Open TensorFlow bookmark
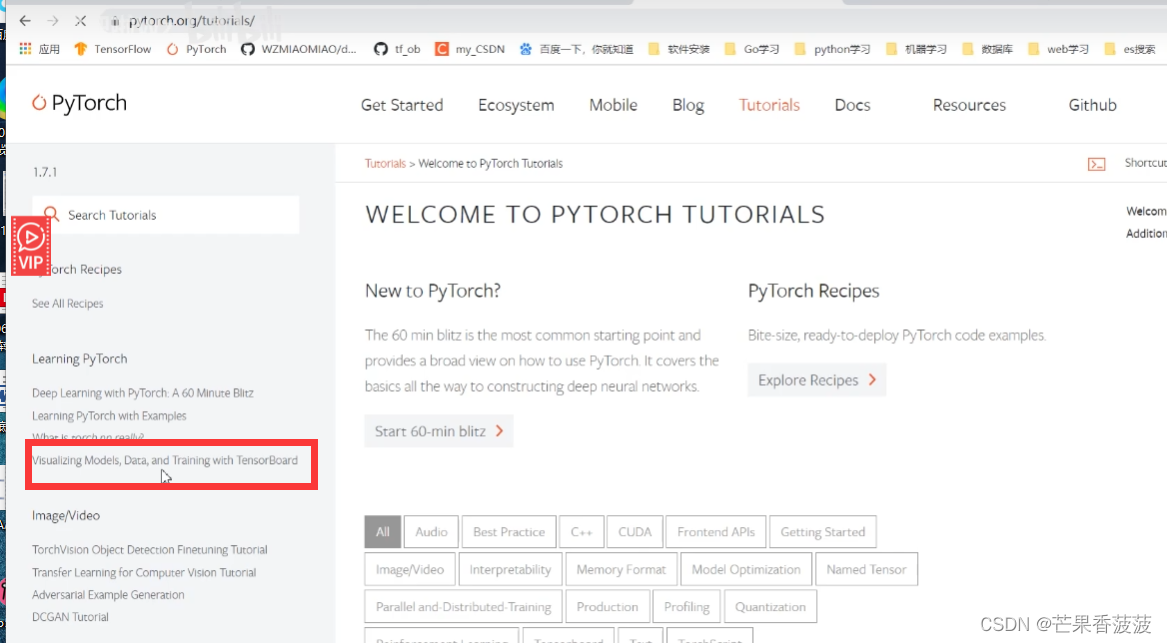 [x=112, y=49]
